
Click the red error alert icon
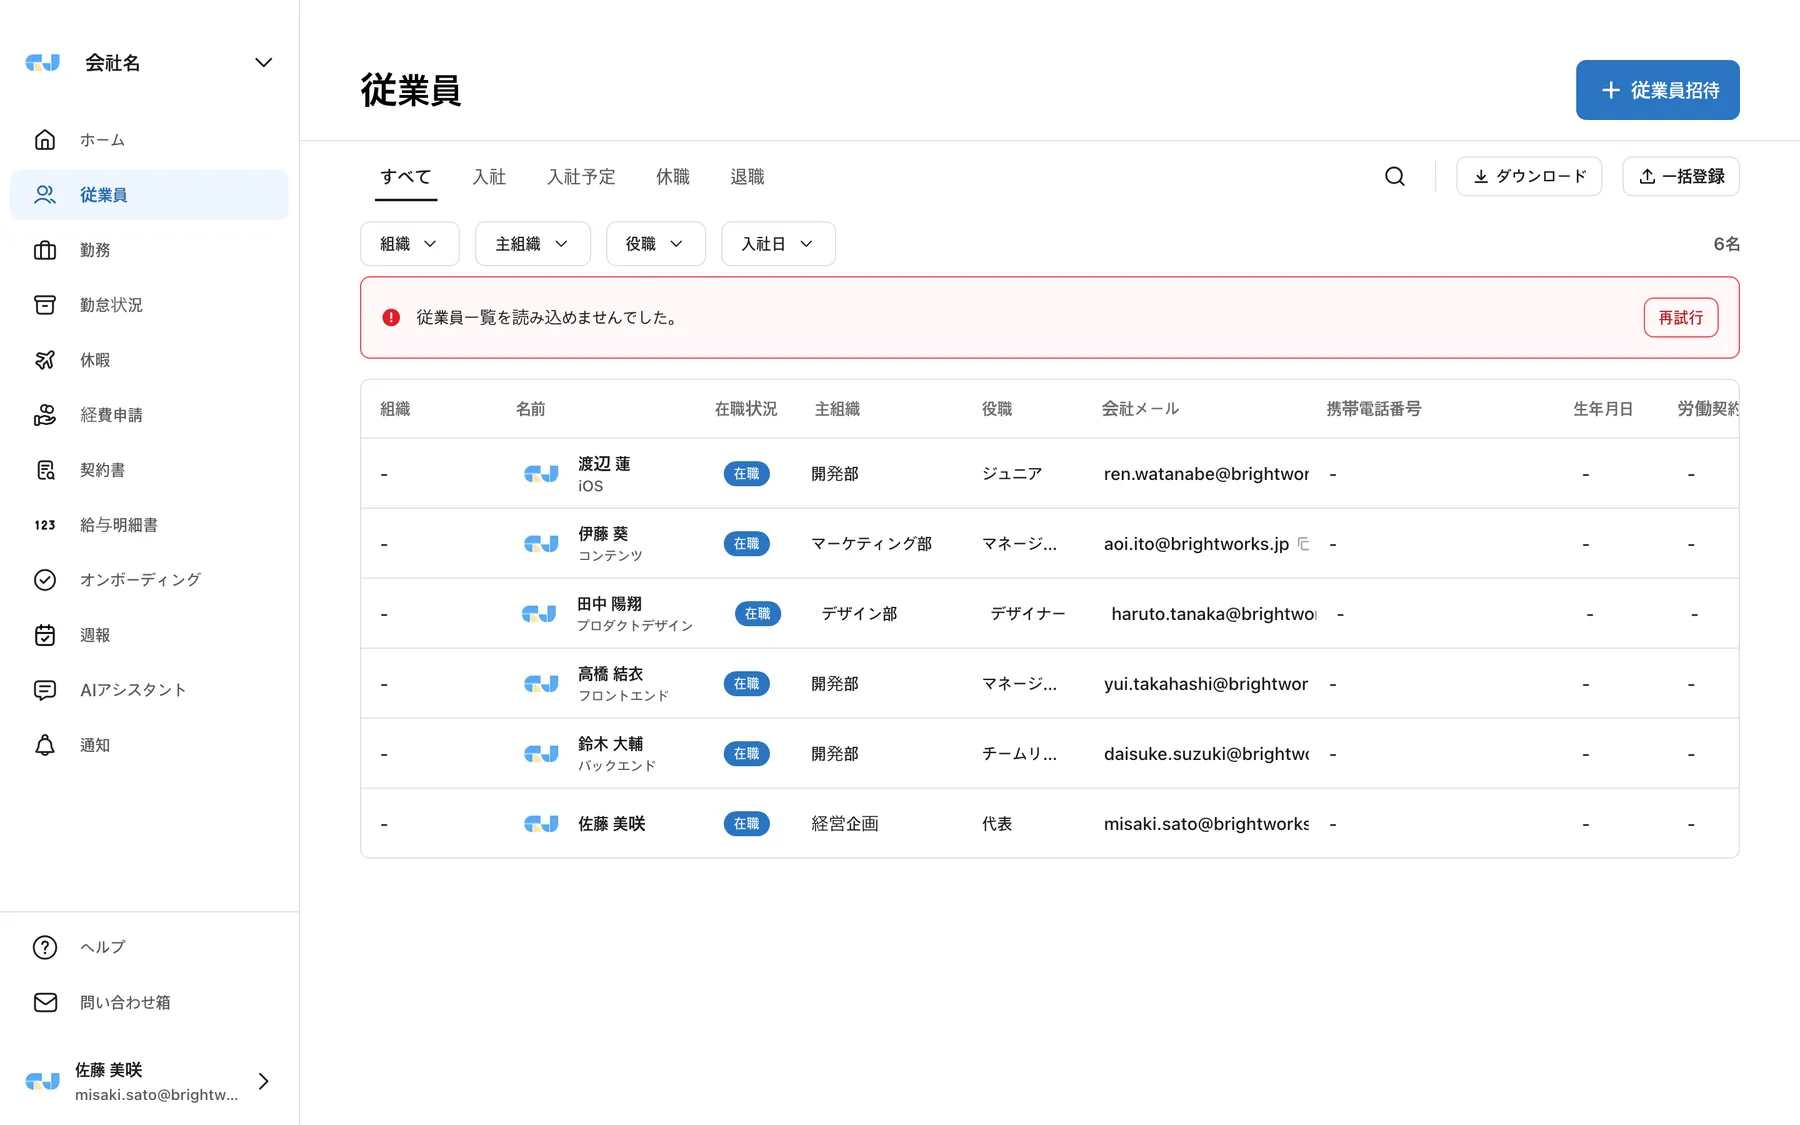[x=391, y=318]
